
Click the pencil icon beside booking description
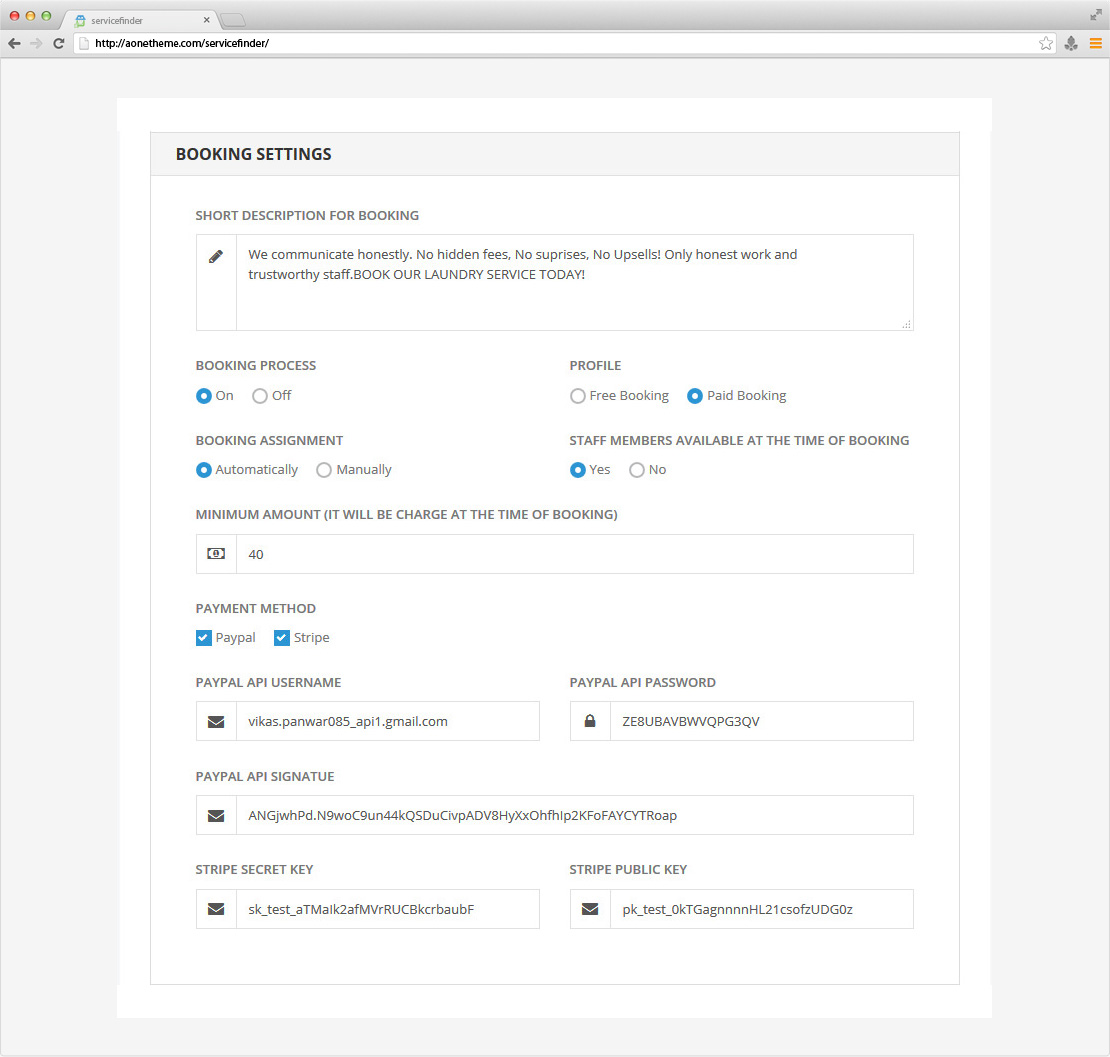tap(216, 257)
